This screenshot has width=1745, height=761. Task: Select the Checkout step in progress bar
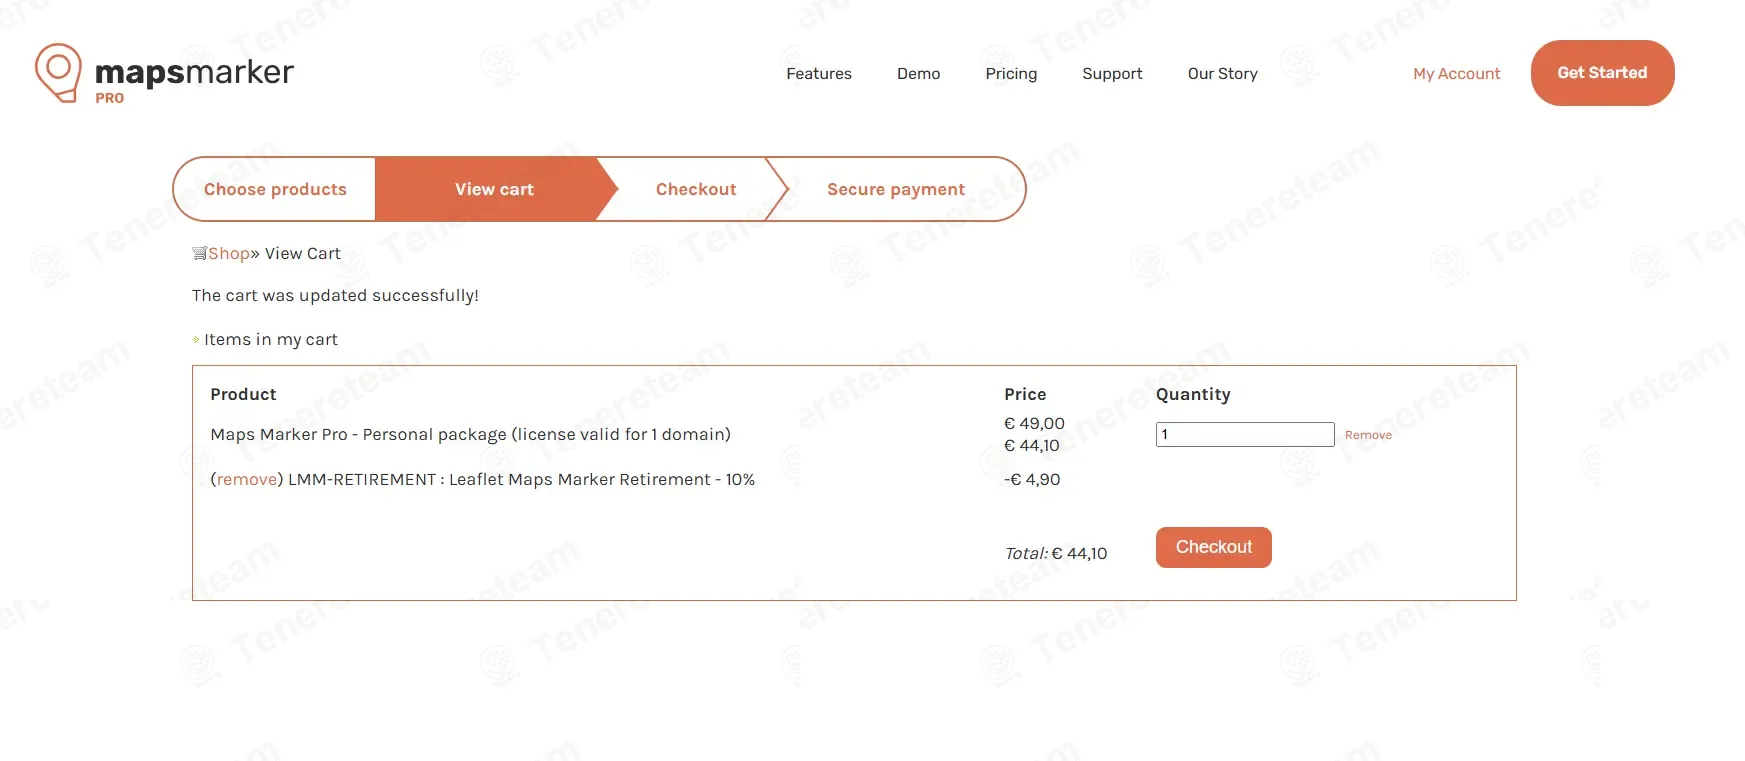coord(696,189)
